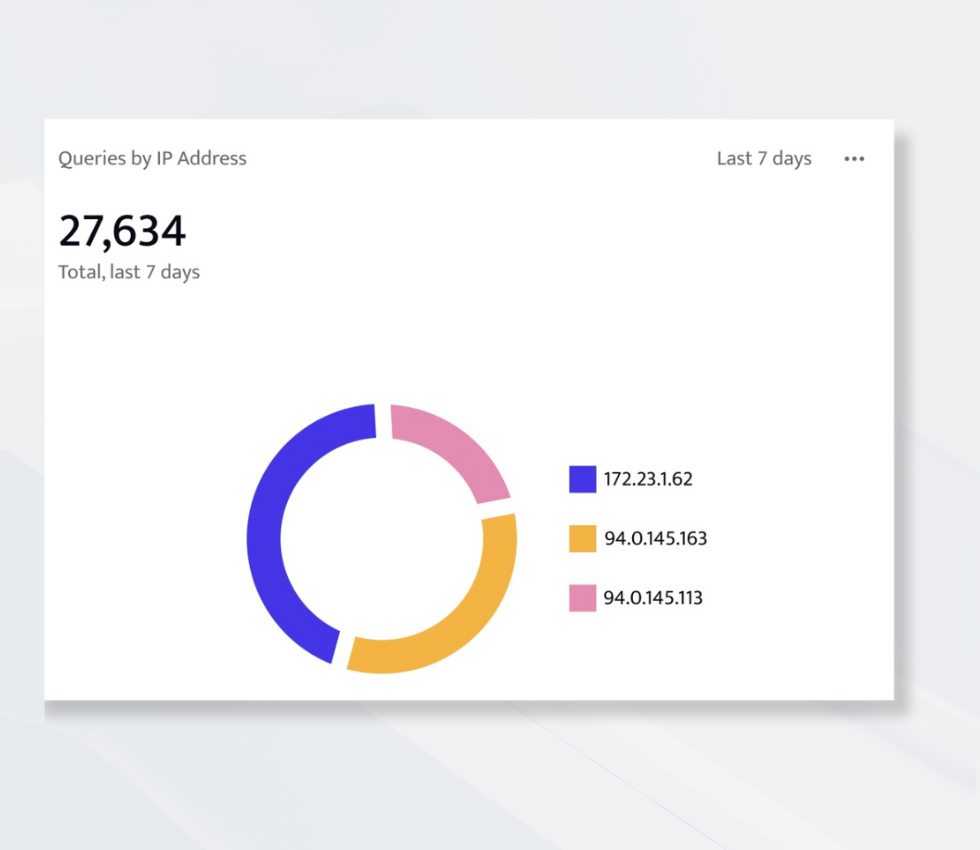Click the empty center of the donut chart

[x=381, y=538]
